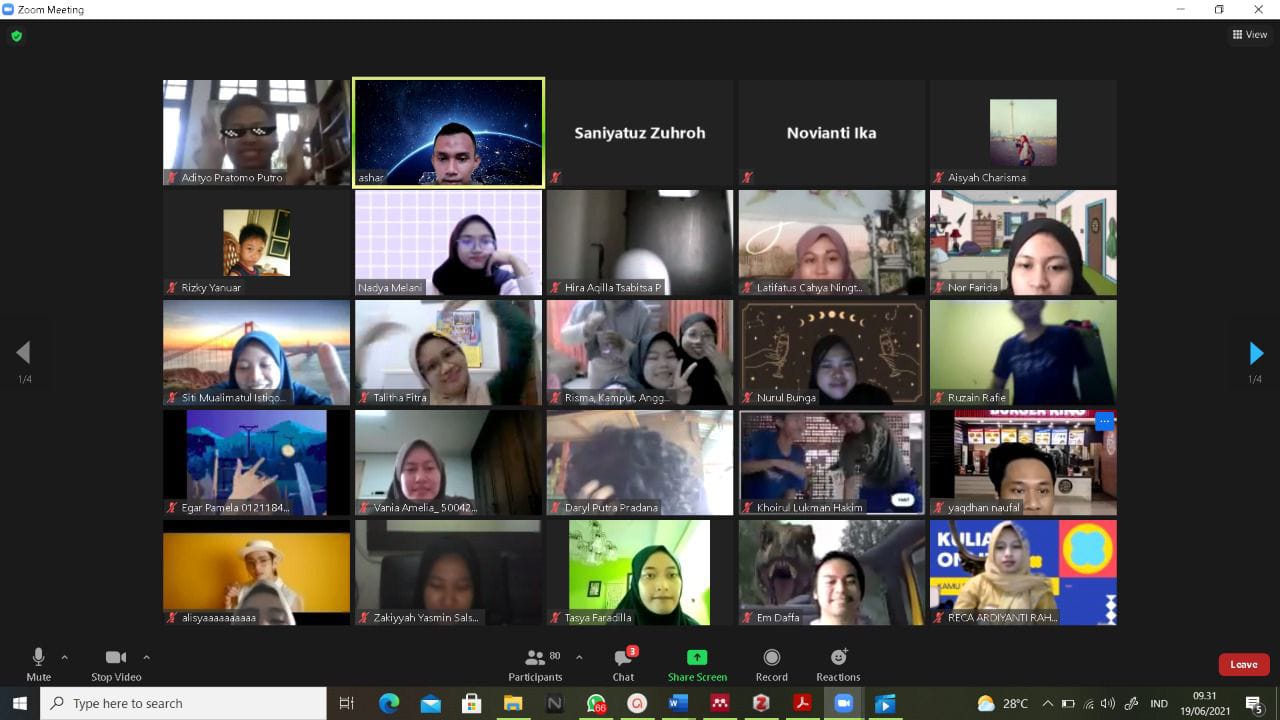Click the green encryption shield icon

click(x=16, y=36)
